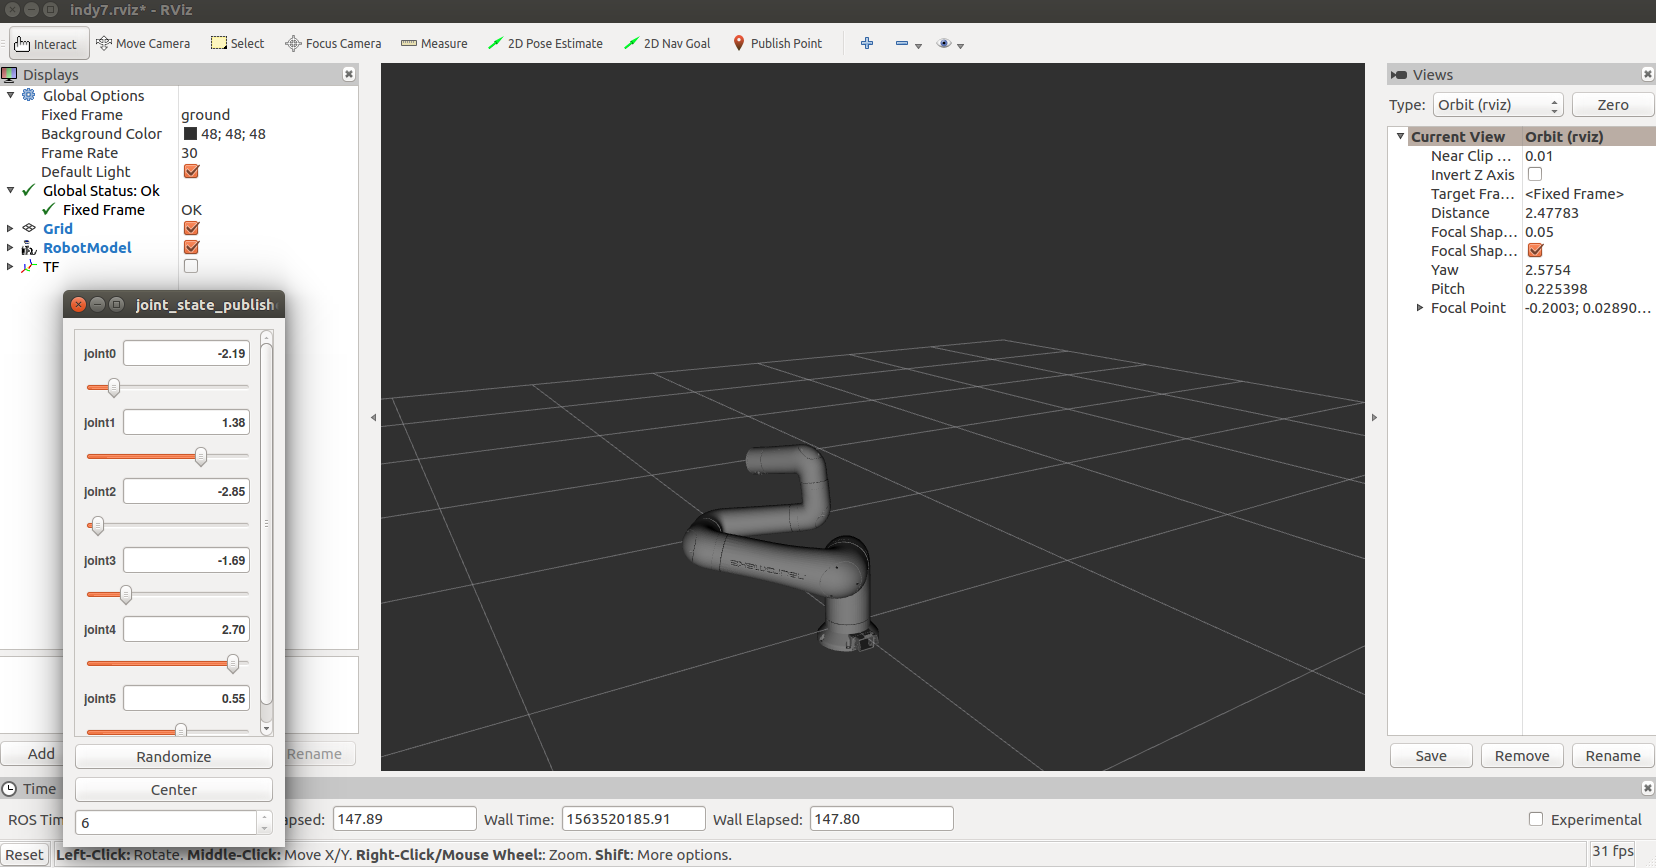Click the Reset time button
This screenshot has width=1656, height=868.
[24, 855]
